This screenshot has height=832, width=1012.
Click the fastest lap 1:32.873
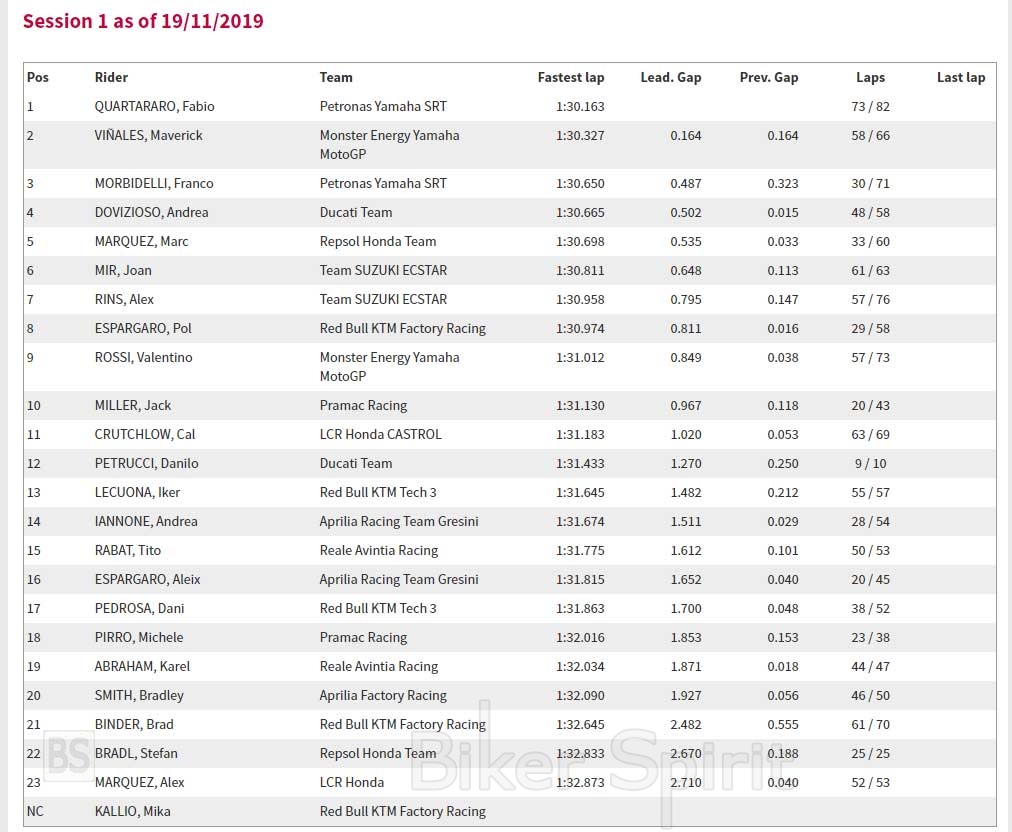[x=580, y=783]
